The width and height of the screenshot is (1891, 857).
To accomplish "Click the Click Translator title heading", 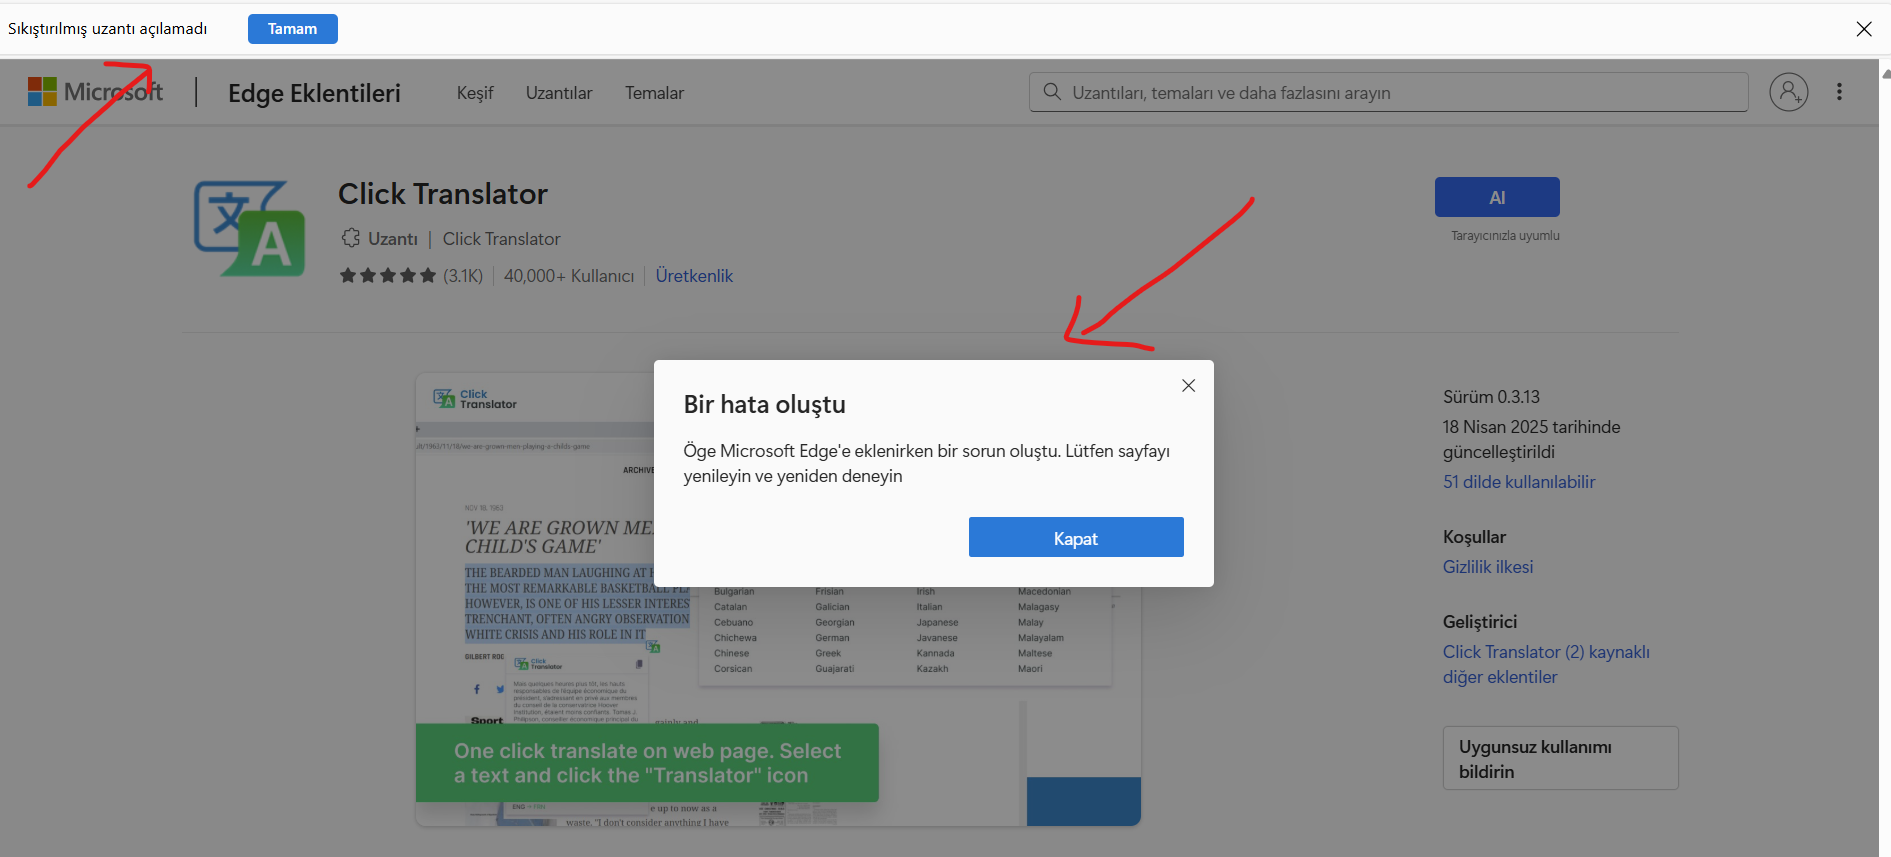I will pyautogui.click(x=443, y=194).
